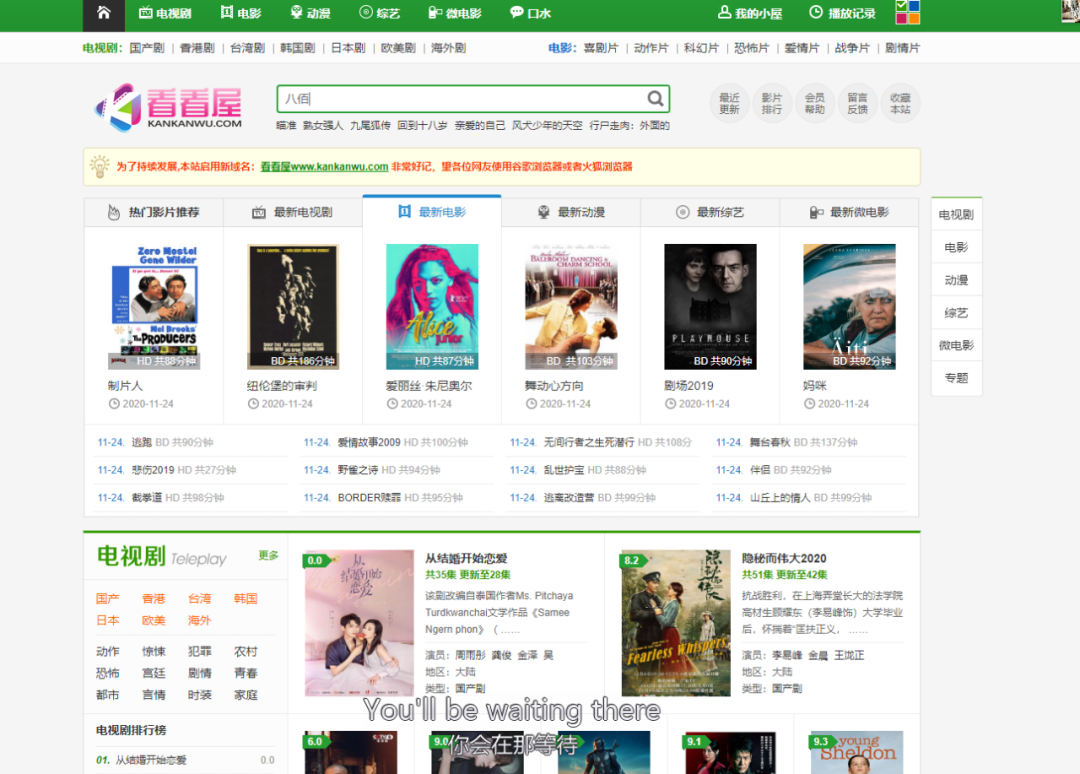Open 留言反馈 round icon button
The height and width of the screenshot is (774, 1080).
click(857, 103)
